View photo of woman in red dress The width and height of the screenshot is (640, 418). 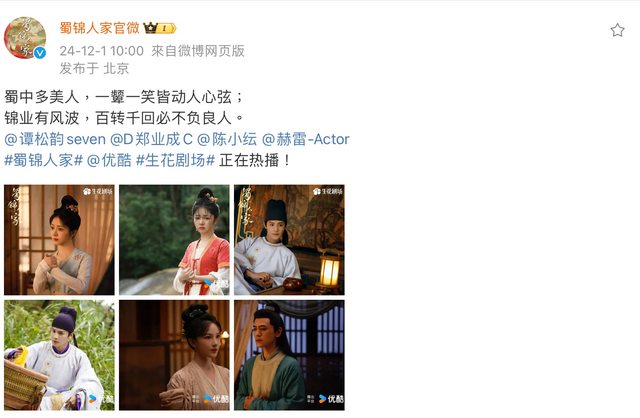(x=174, y=240)
